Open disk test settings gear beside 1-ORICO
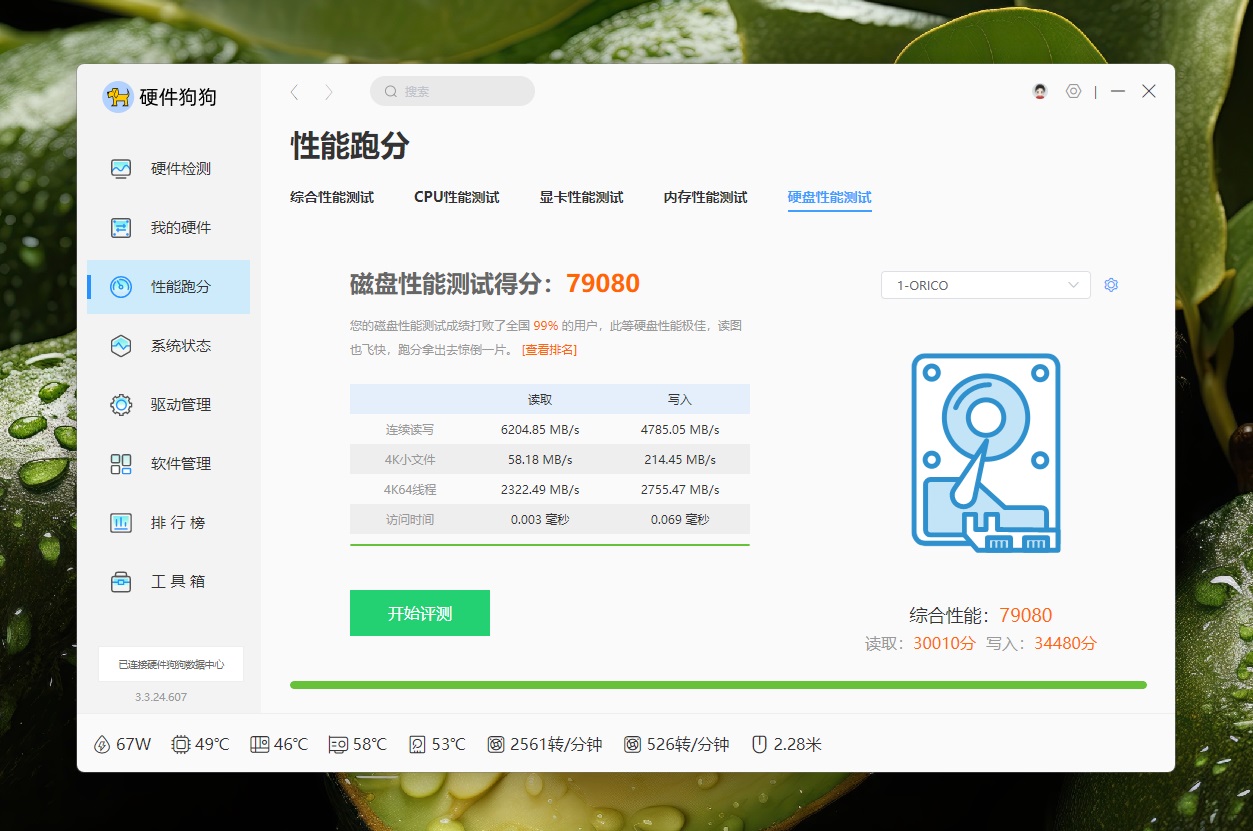This screenshot has width=1253, height=831. (1111, 285)
